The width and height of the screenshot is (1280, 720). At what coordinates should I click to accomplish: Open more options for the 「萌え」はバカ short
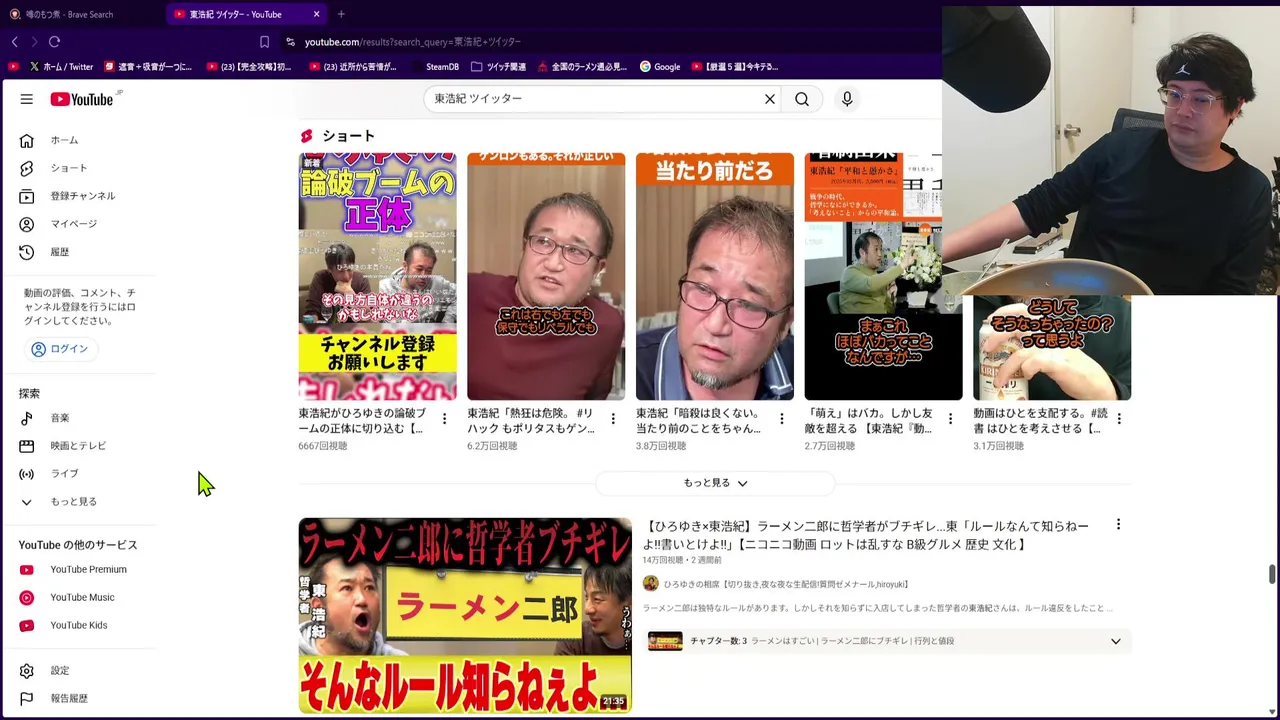coord(951,419)
